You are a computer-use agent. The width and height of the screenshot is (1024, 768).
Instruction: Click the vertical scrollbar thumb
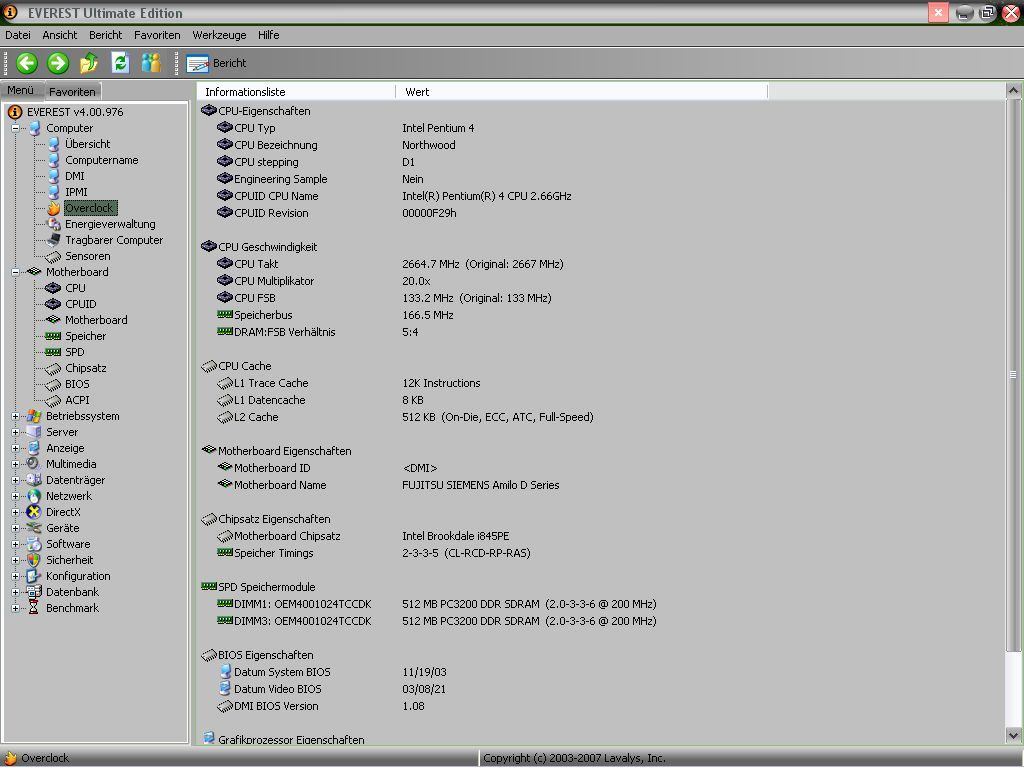(1013, 375)
